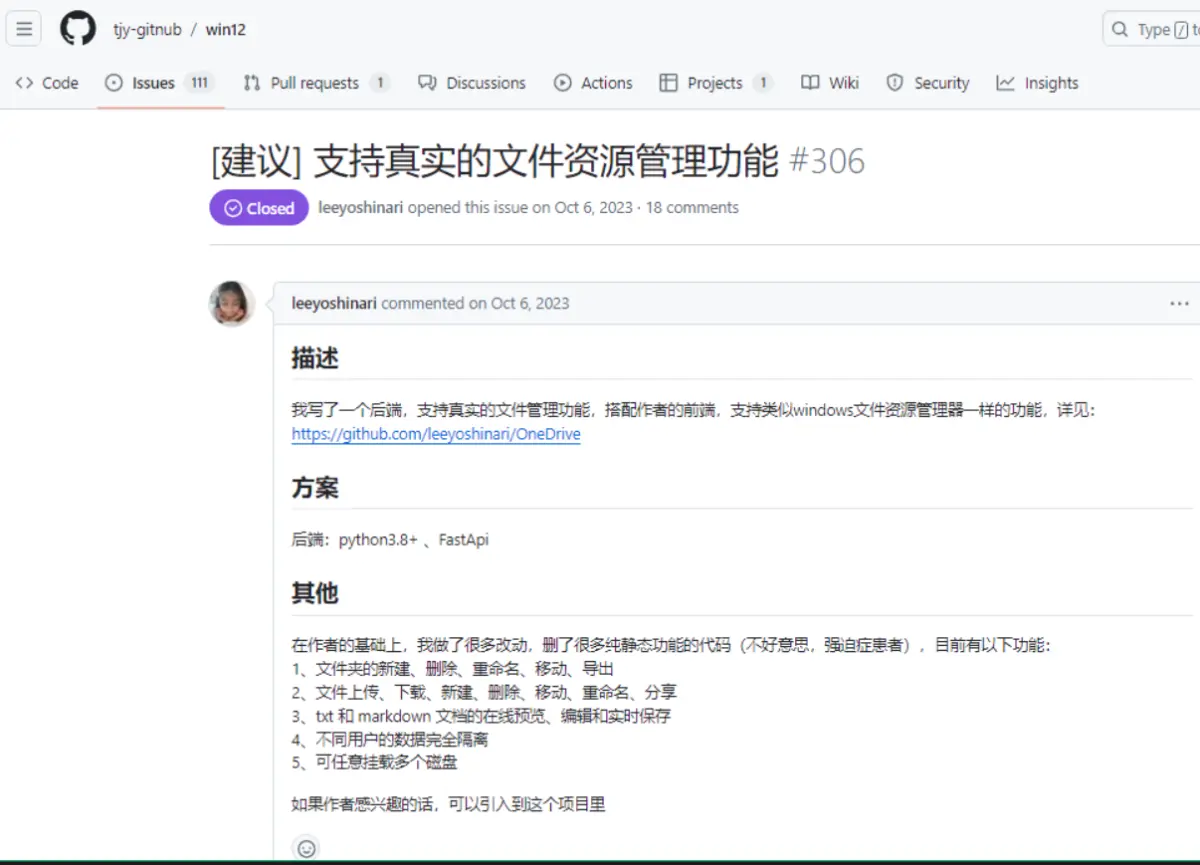Open the Wiki tab
The width and height of the screenshot is (1200, 865).
[x=830, y=83]
